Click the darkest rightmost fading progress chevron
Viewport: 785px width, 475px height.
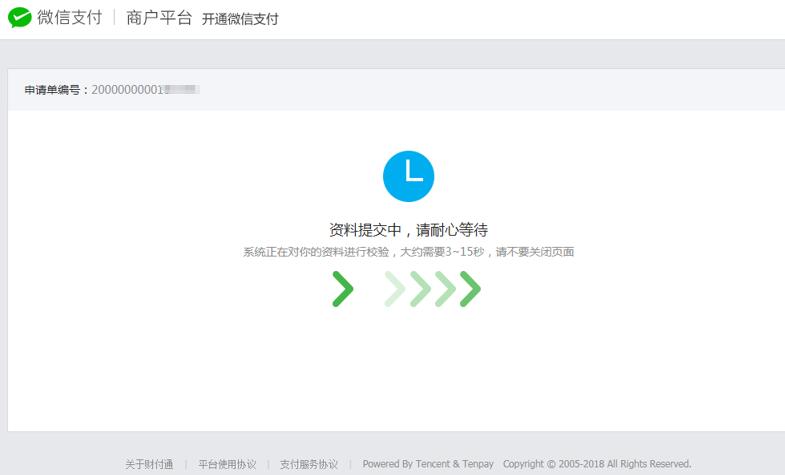pos(470,289)
